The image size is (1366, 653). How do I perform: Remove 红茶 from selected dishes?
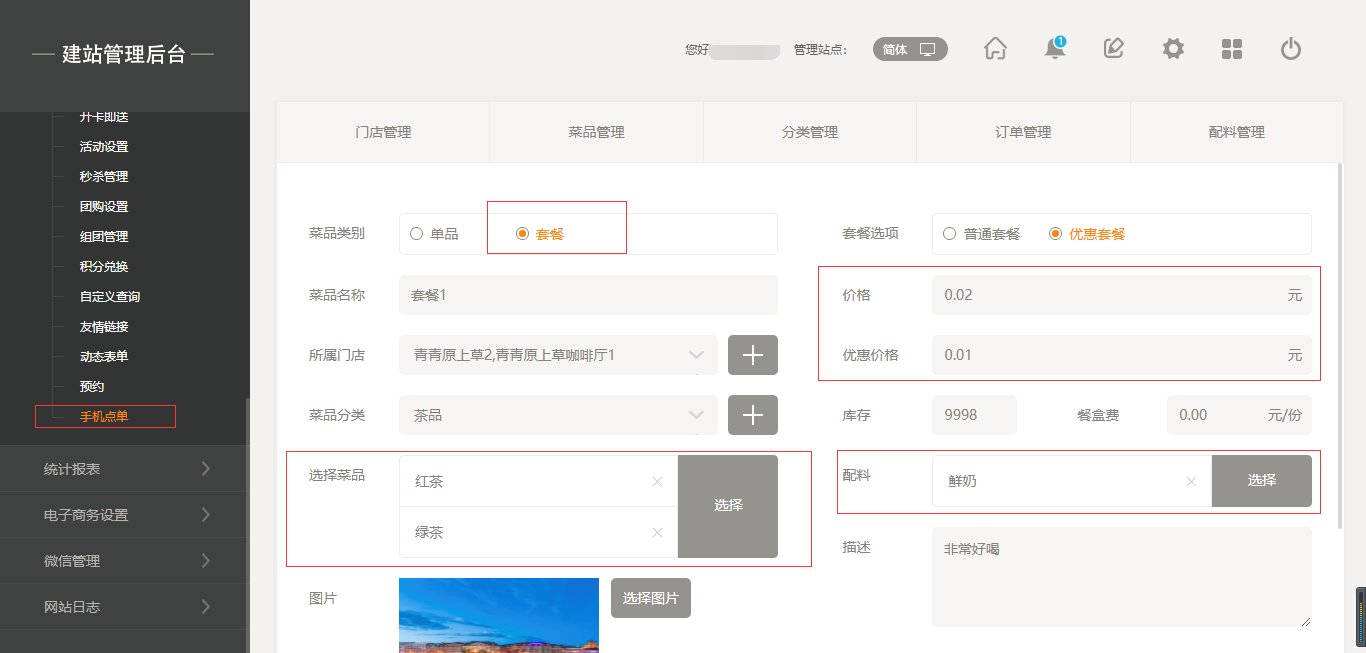pos(657,482)
